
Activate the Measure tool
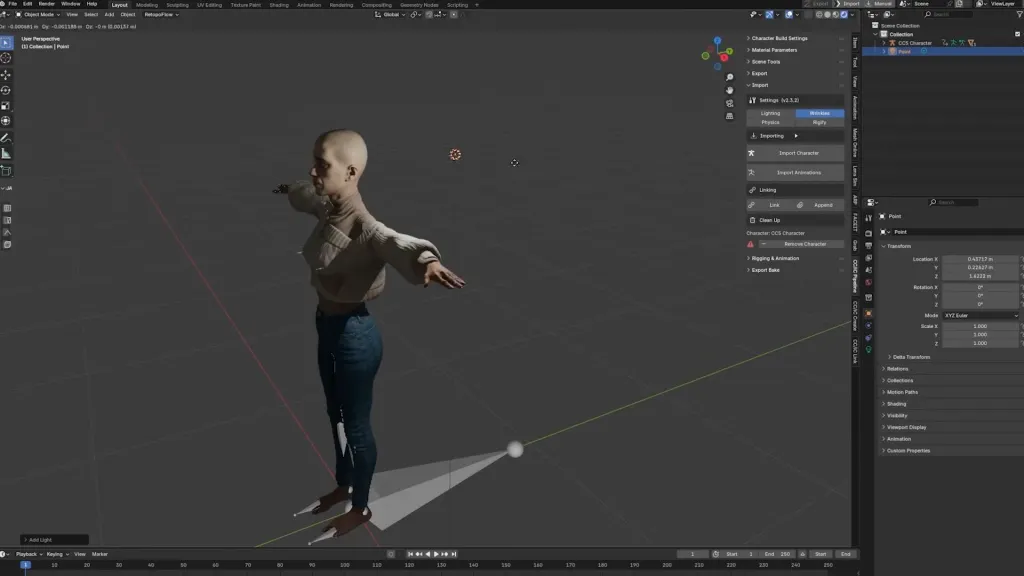coord(6,153)
